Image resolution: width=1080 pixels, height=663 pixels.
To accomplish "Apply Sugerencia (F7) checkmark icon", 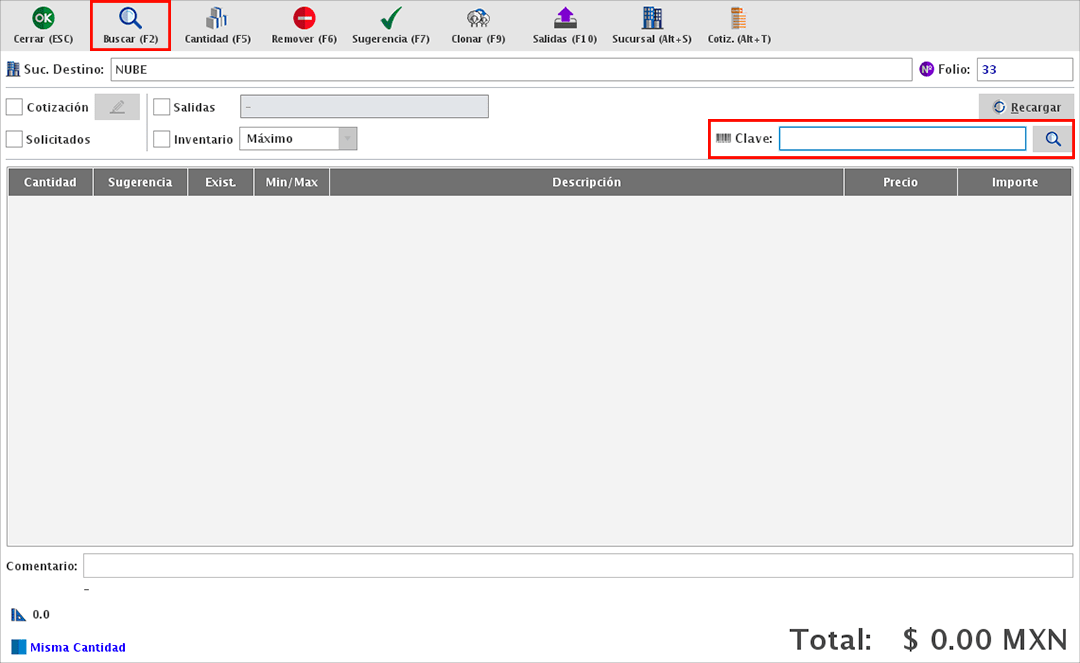I will point(391,18).
